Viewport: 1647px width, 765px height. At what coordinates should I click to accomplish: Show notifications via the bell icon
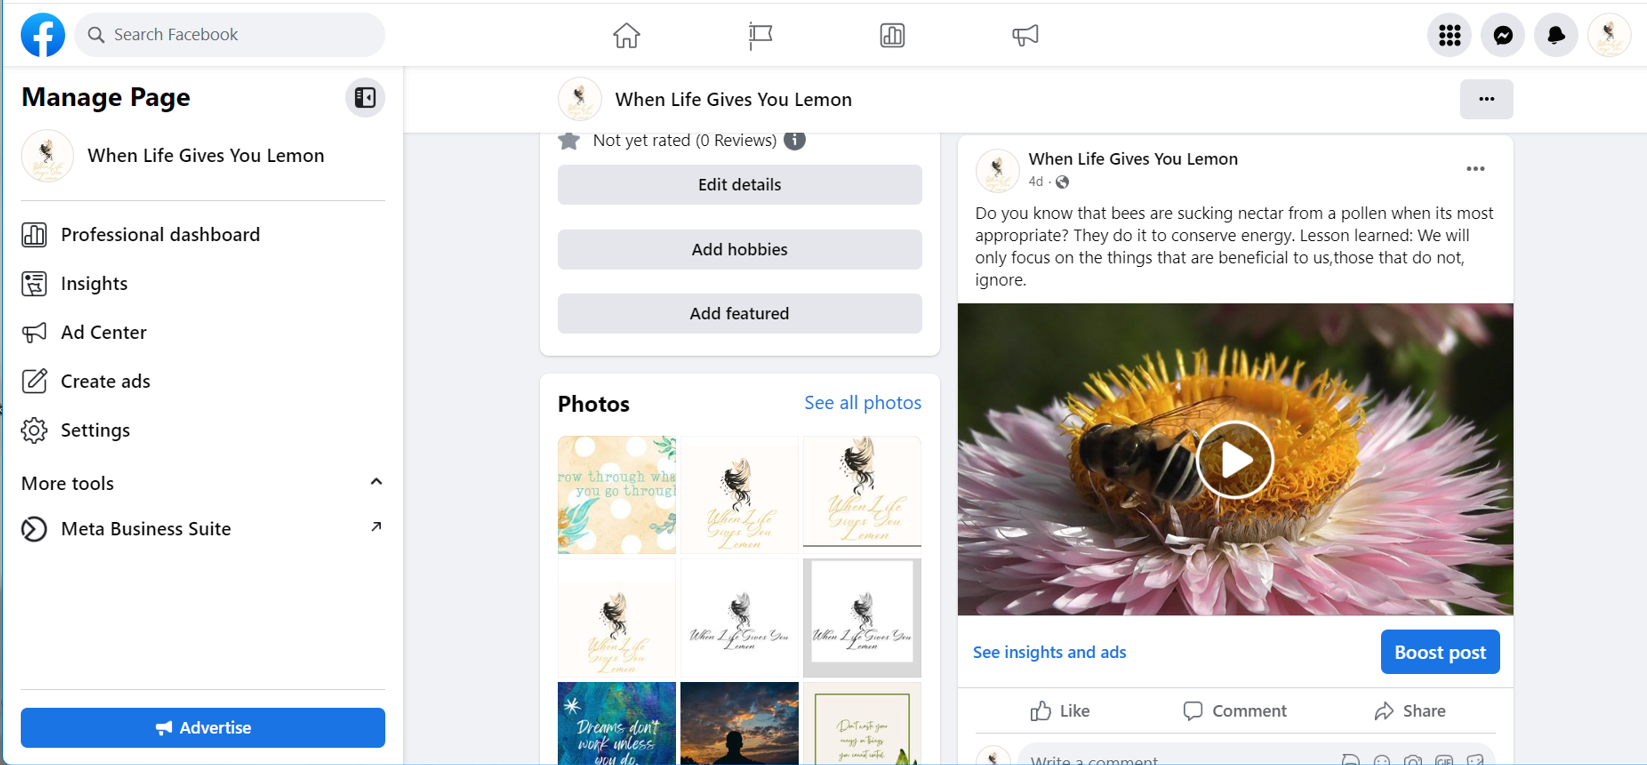(1556, 35)
